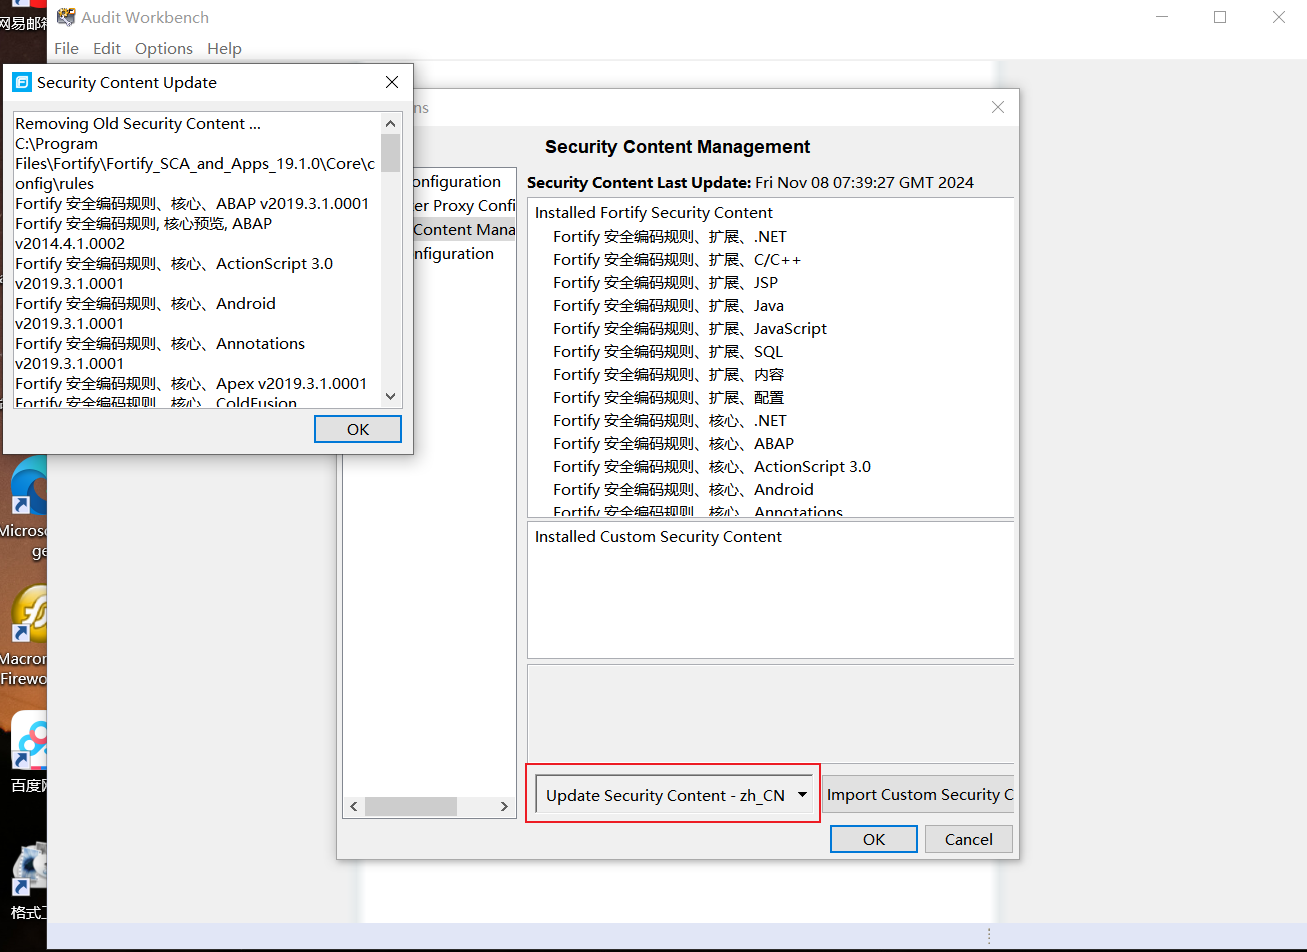Click the horizontal scrollbar thumb in options tree
This screenshot has height=952, width=1307.
tap(411, 806)
